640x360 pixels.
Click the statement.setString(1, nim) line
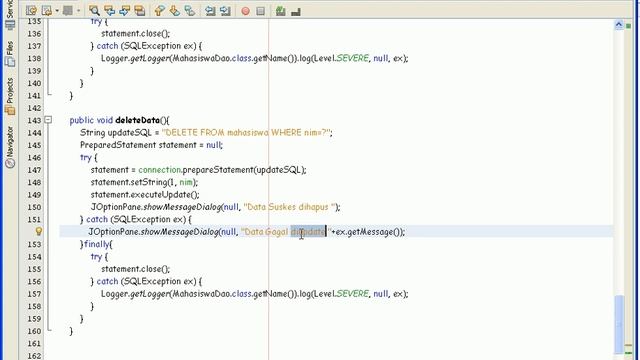pos(144,182)
